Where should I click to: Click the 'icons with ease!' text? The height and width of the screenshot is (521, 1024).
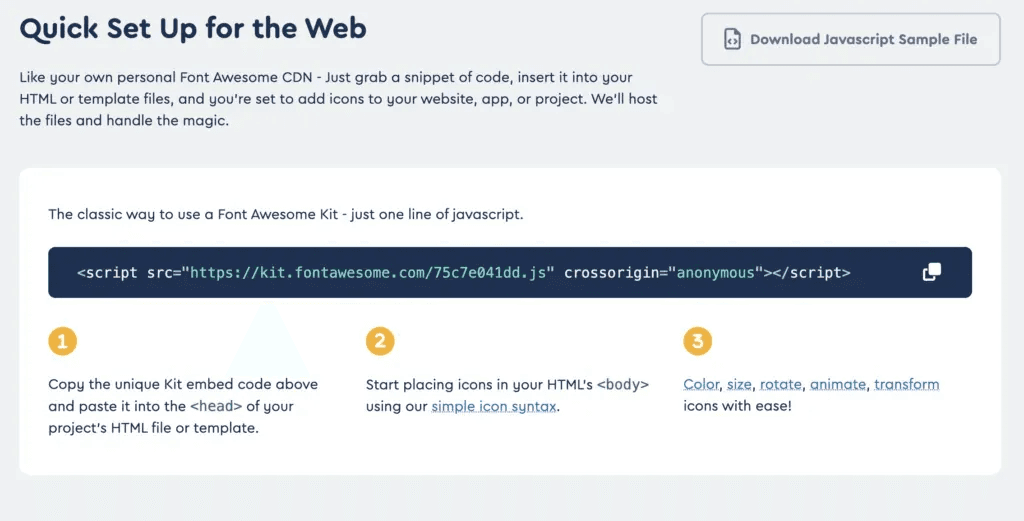(737, 406)
